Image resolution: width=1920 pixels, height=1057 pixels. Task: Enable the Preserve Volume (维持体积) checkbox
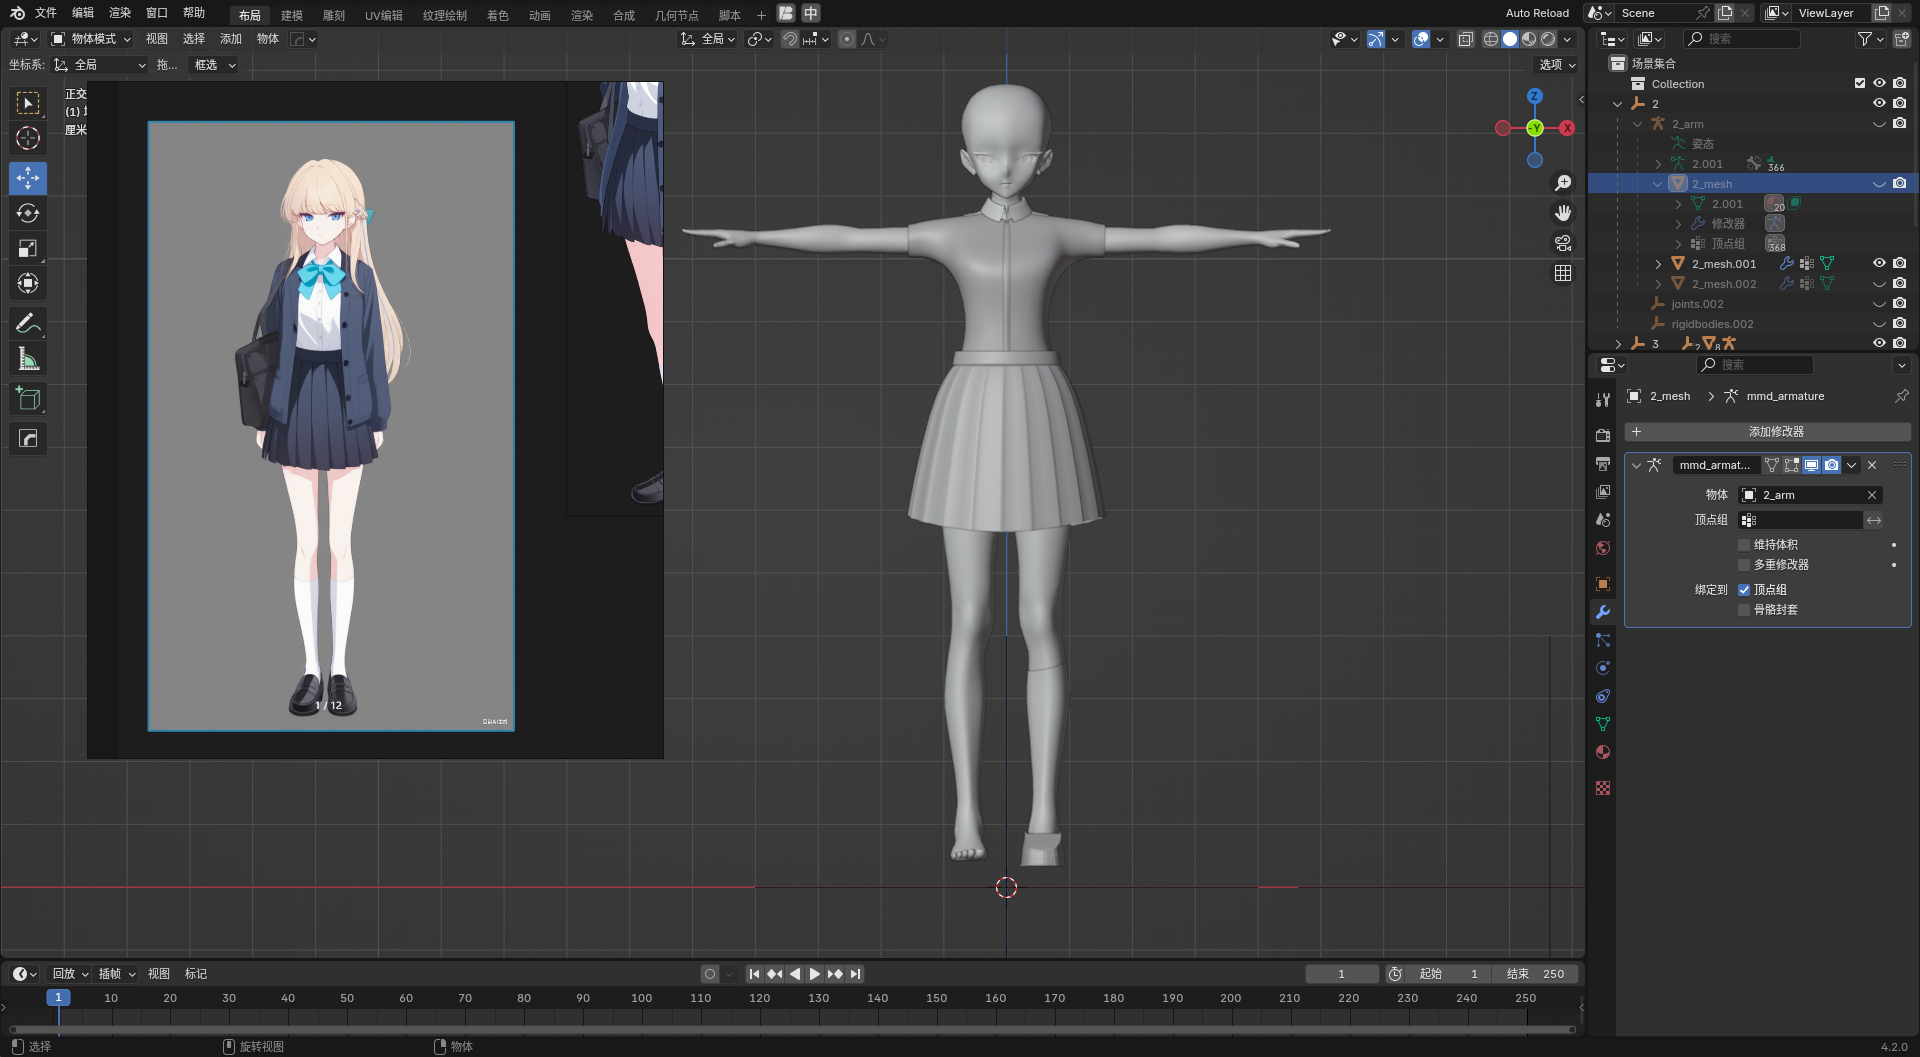1744,545
